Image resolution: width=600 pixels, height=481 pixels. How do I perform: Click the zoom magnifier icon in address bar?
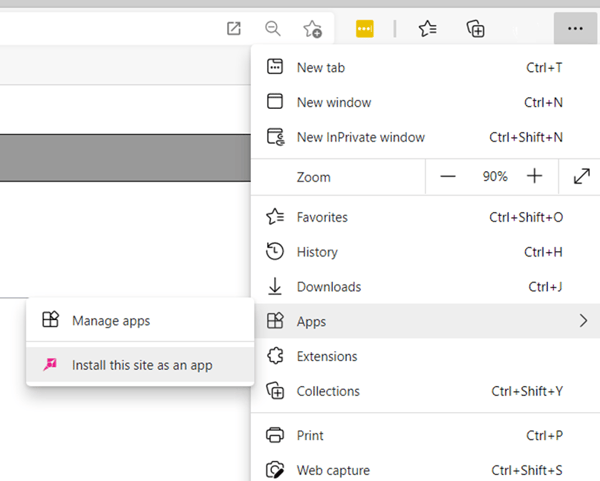272,29
